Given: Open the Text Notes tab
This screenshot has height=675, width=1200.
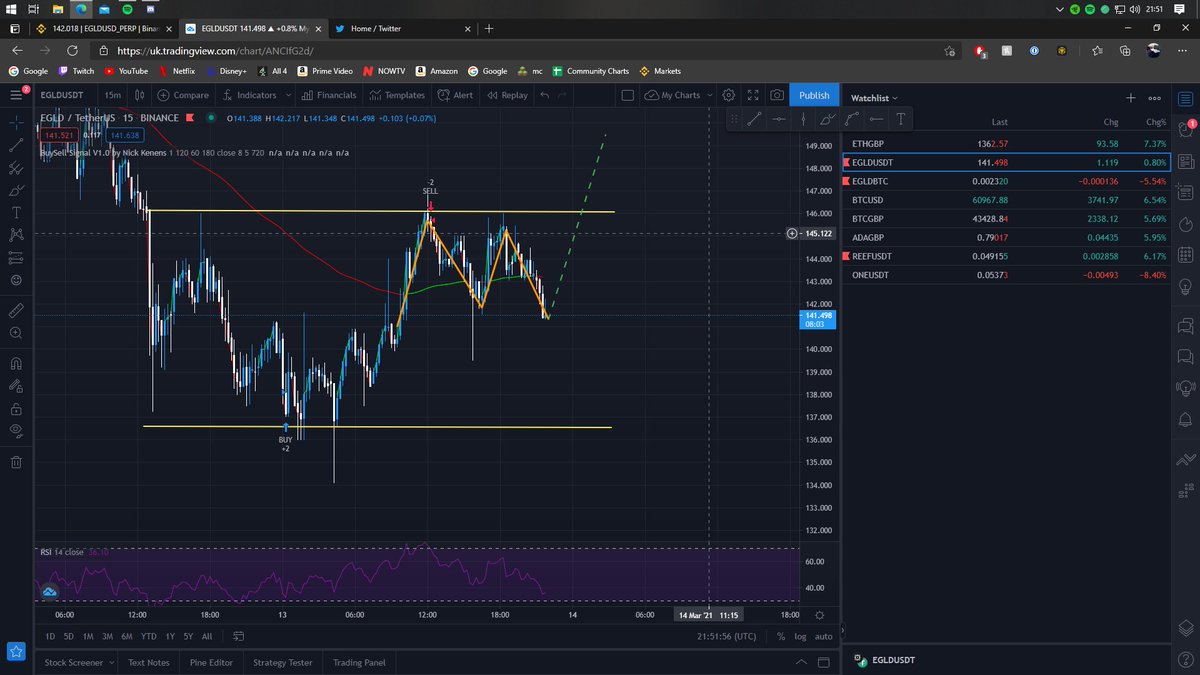Looking at the screenshot, I should pyautogui.click(x=149, y=662).
